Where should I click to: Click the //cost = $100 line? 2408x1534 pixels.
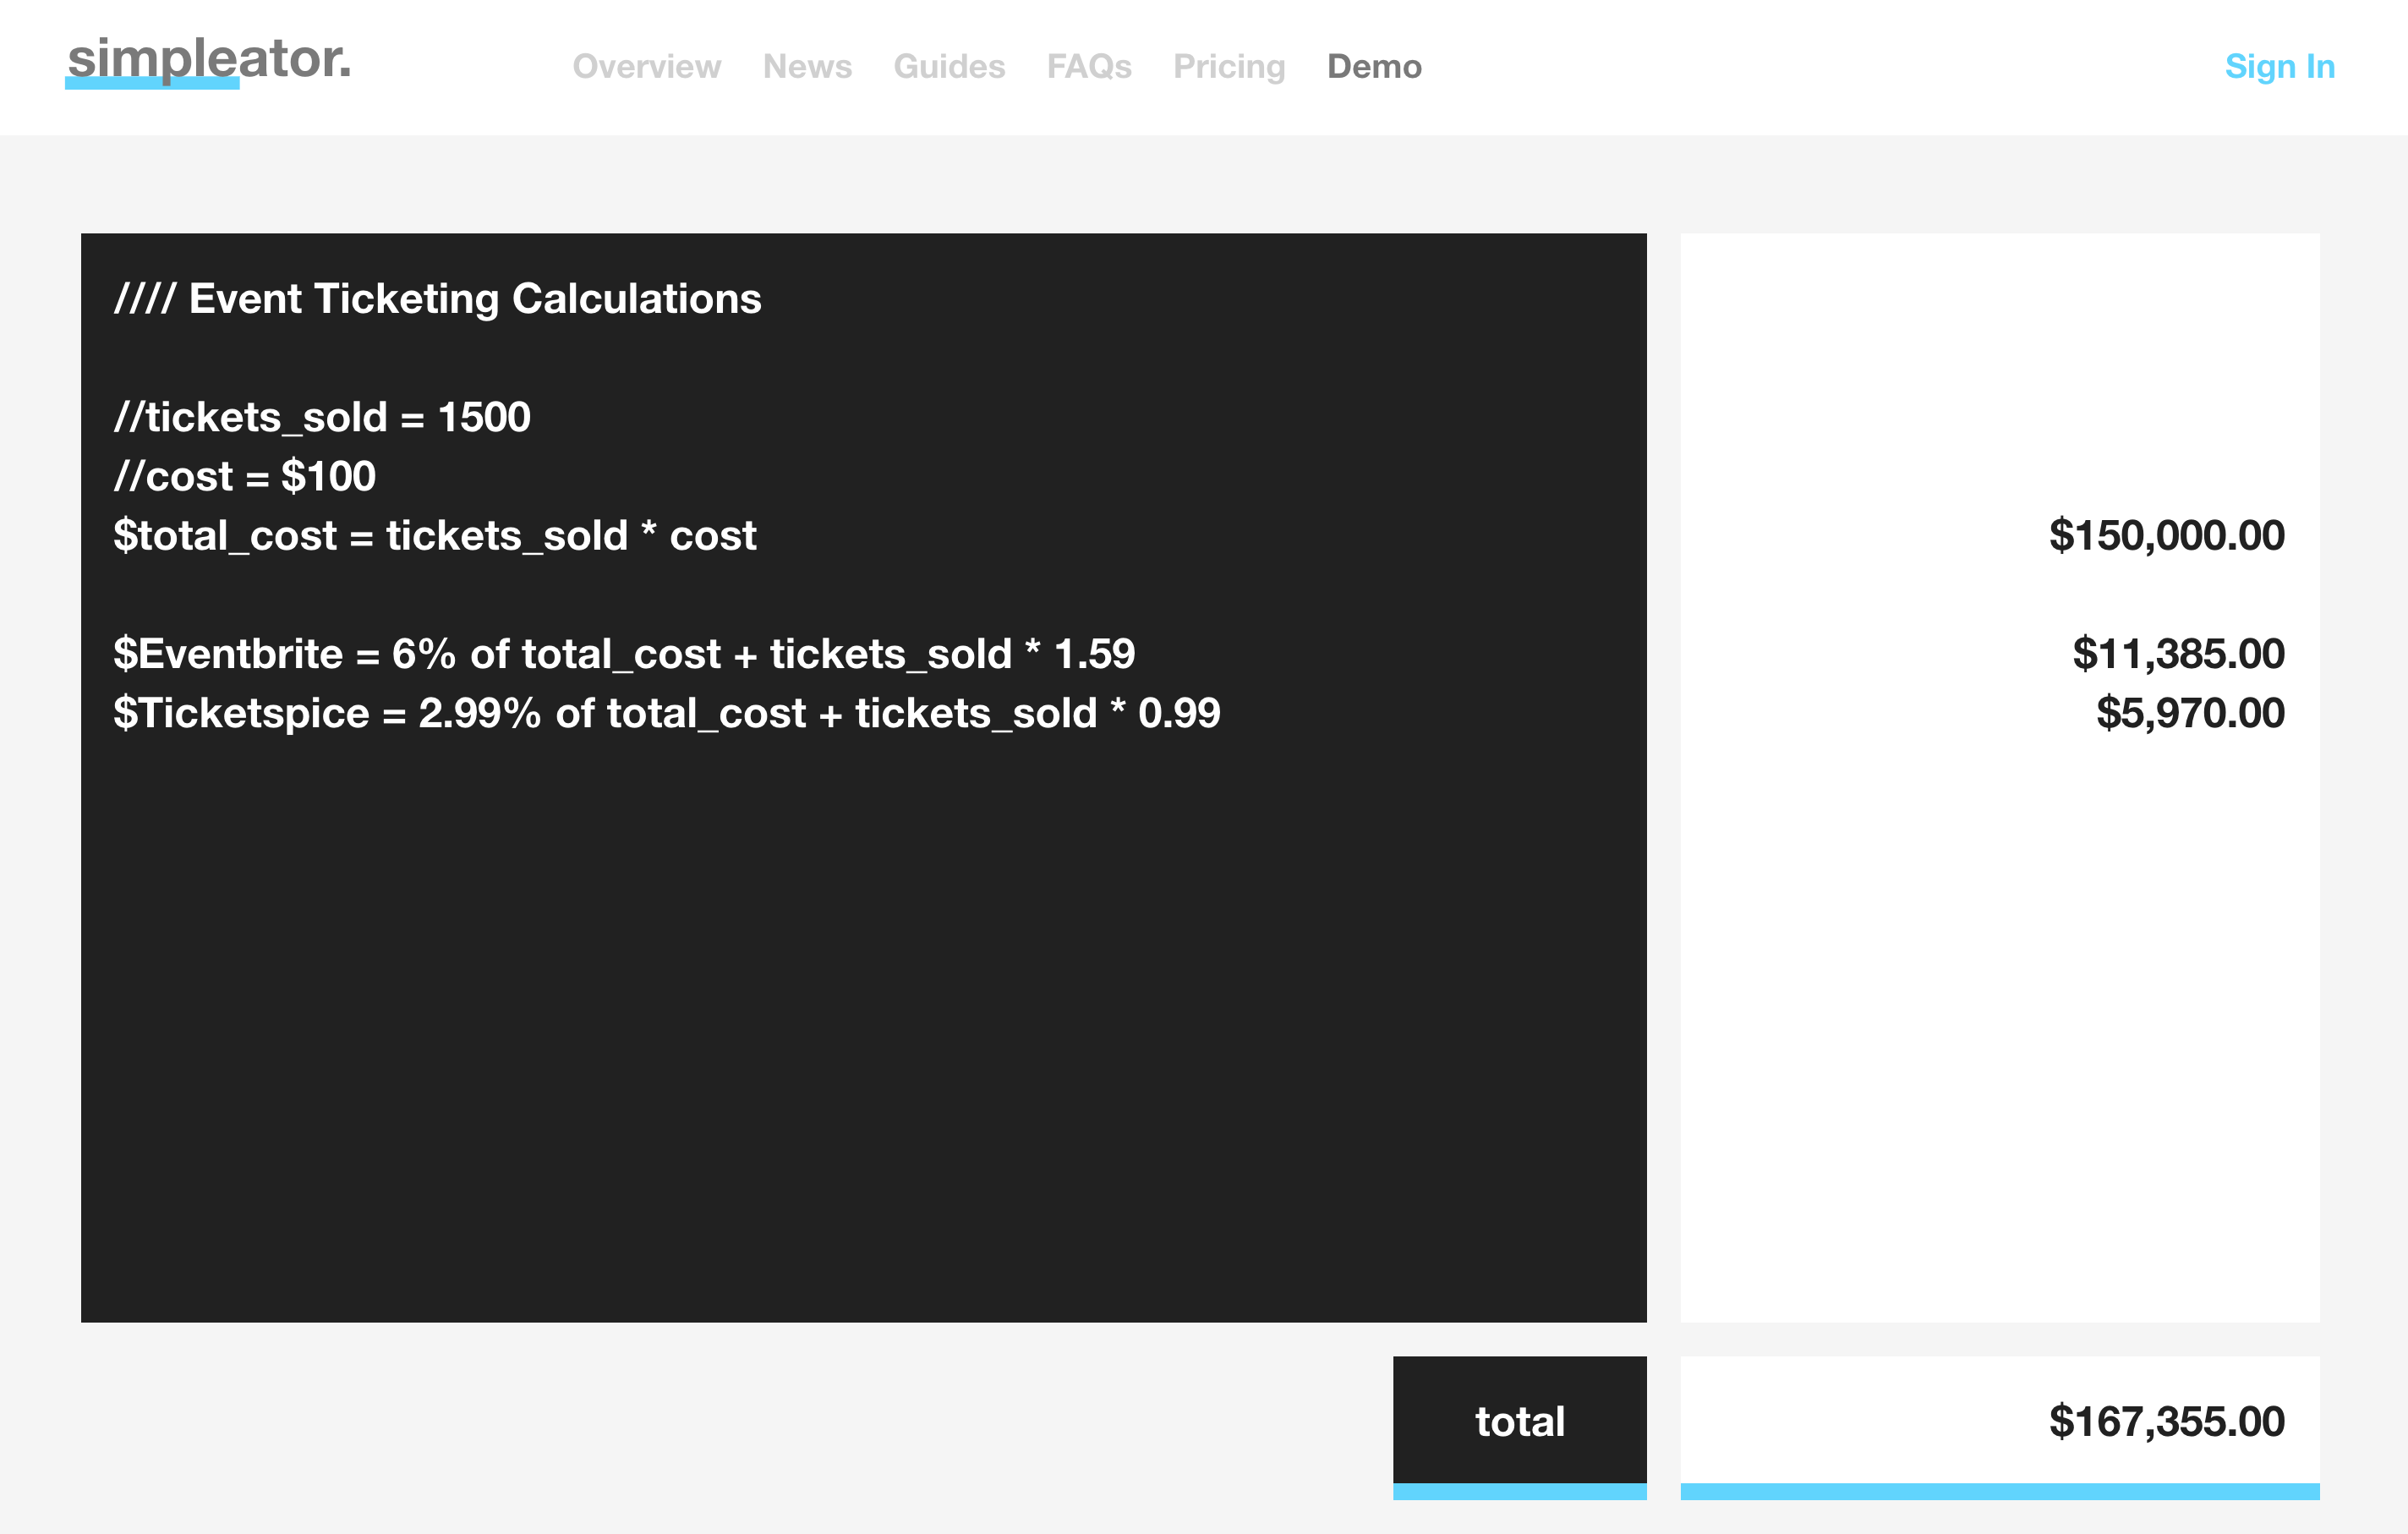pos(245,476)
